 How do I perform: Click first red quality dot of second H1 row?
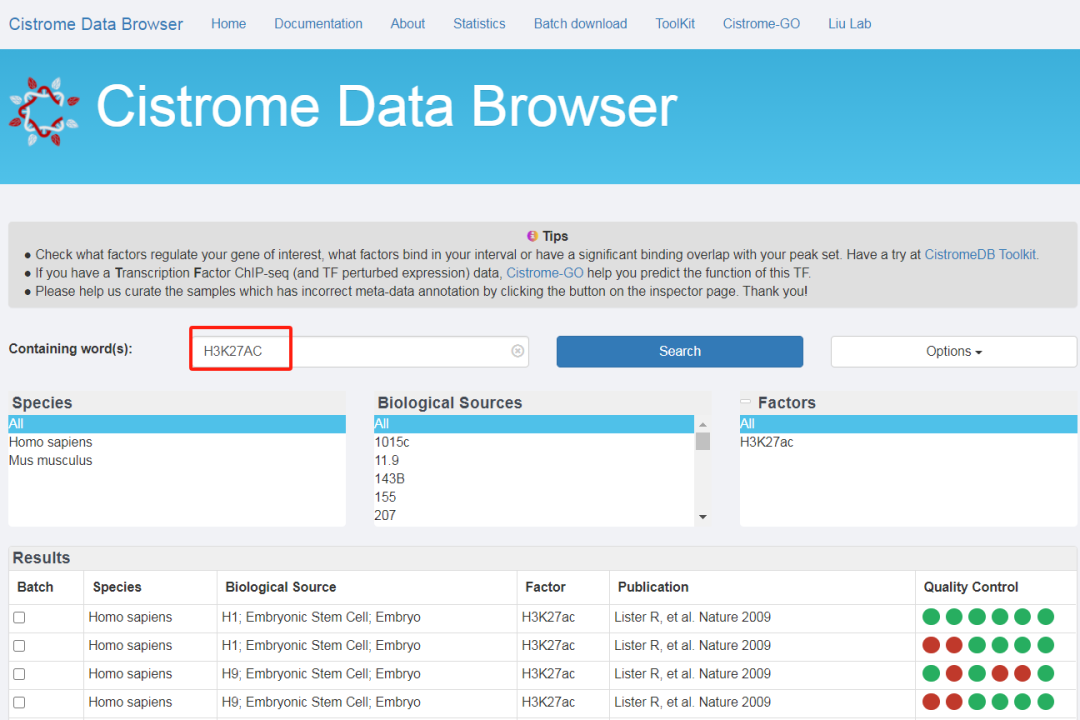point(931,645)
